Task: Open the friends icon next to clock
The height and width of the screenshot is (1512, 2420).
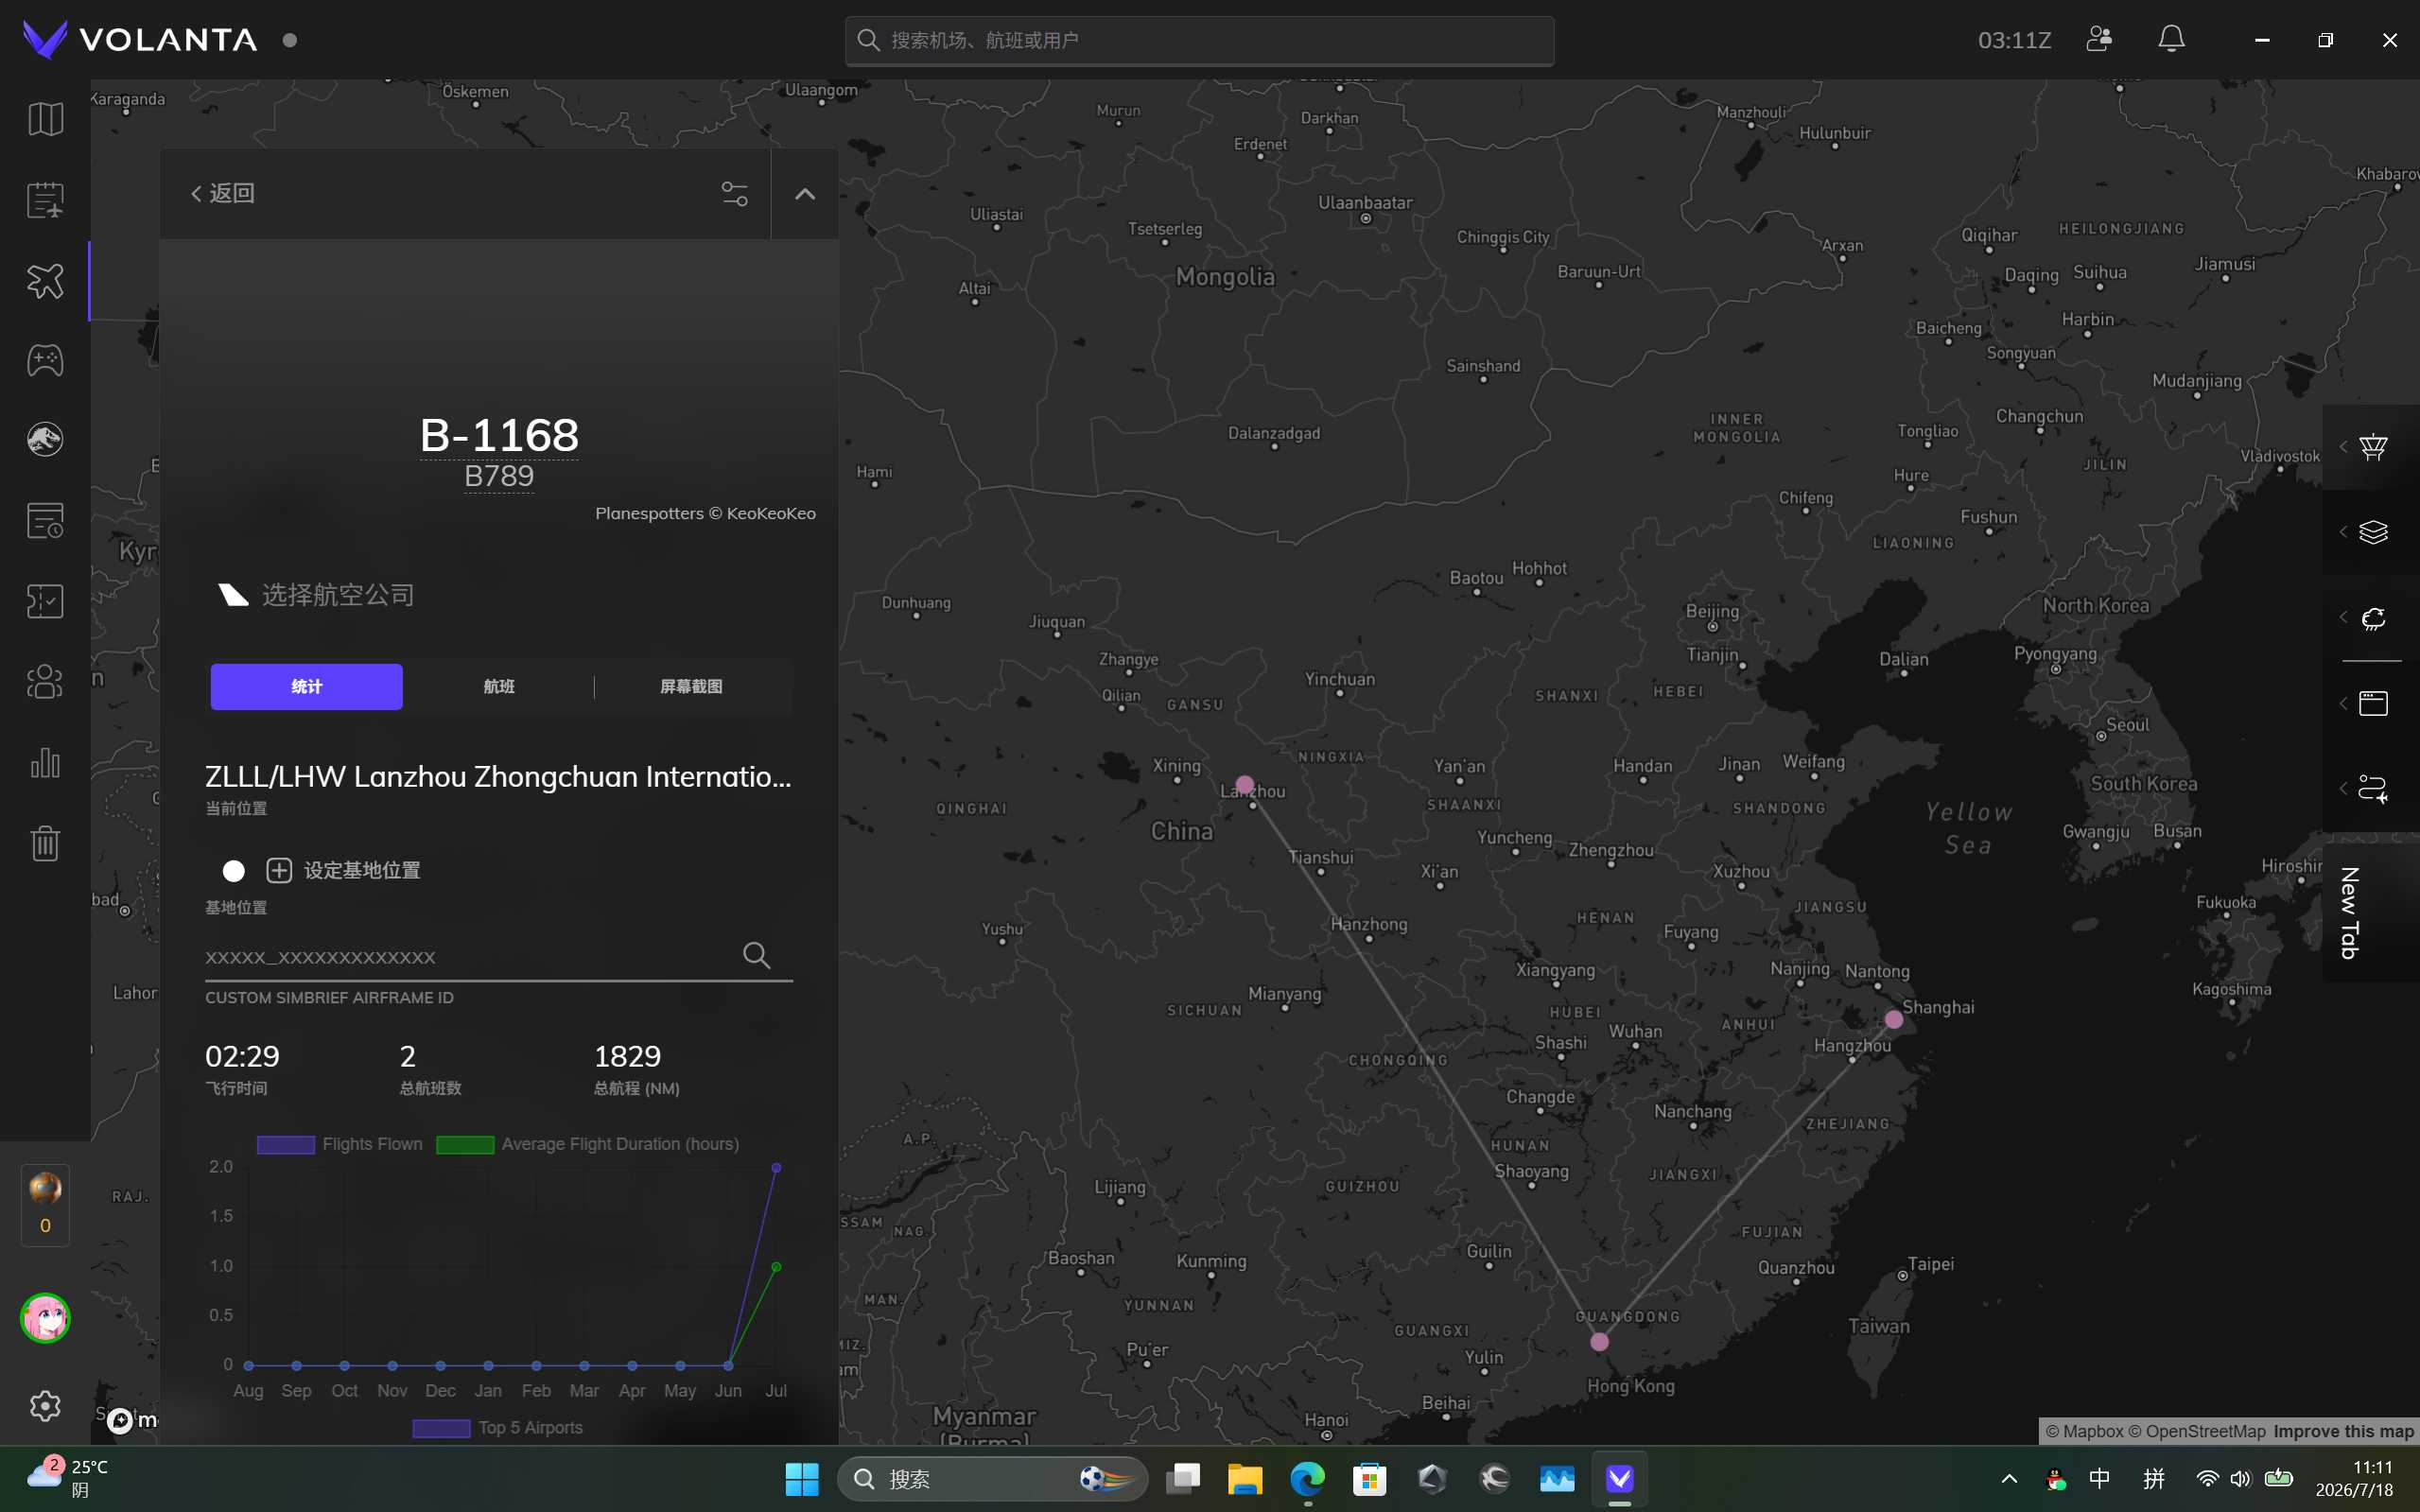Action: pyautogui.click(x=2099, y=39)
